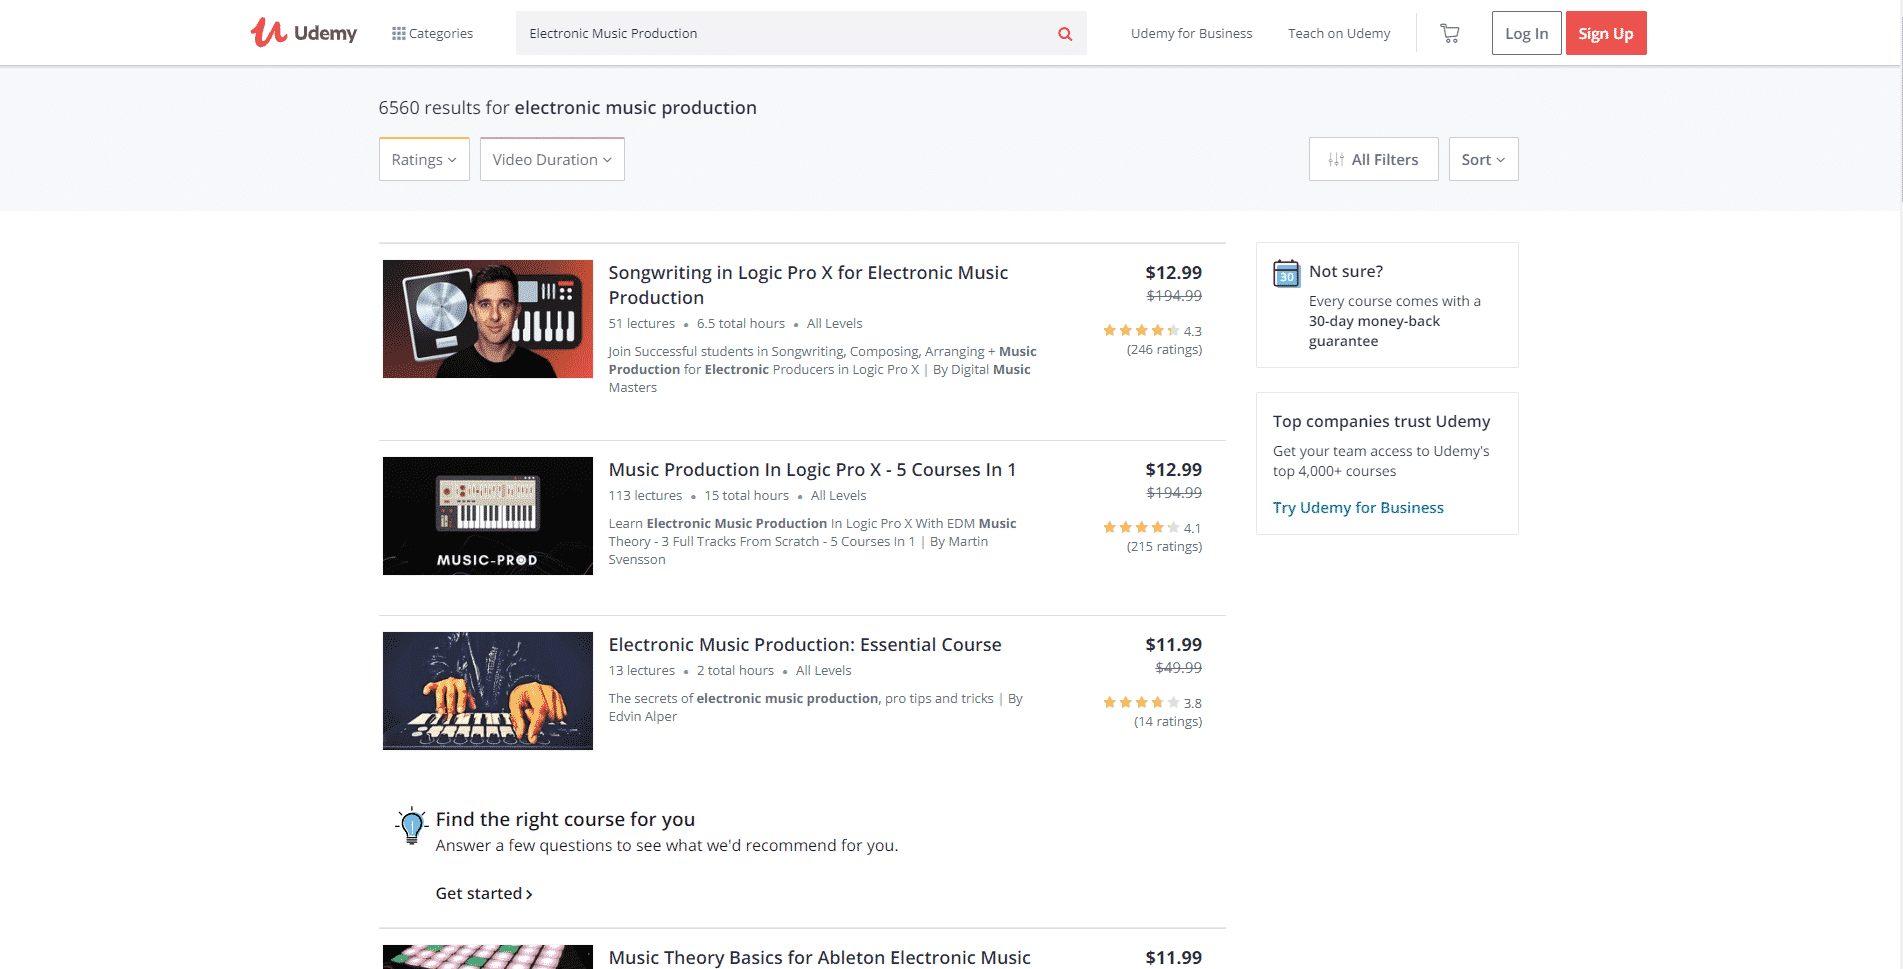This screenshot has height=969, width=1903.
Task: Open Teach on Udemy link
Action: click(1339, 33)
